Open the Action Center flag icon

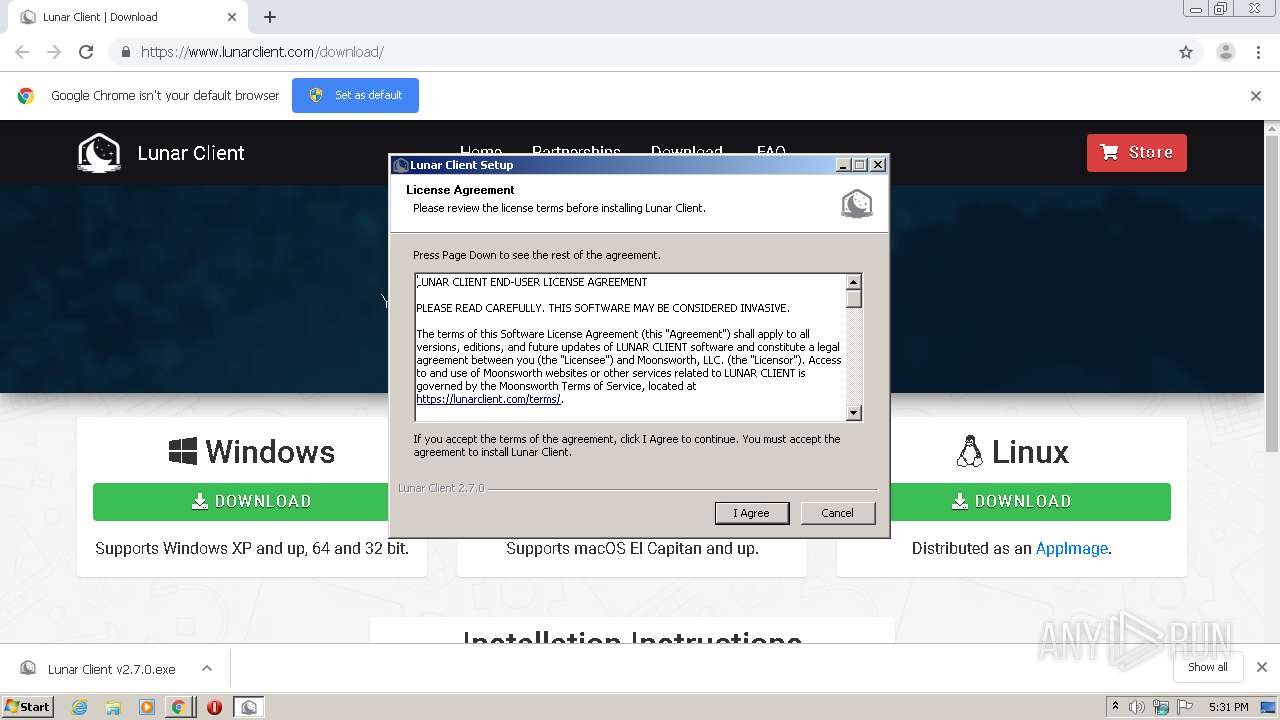tap(1185, 707)
